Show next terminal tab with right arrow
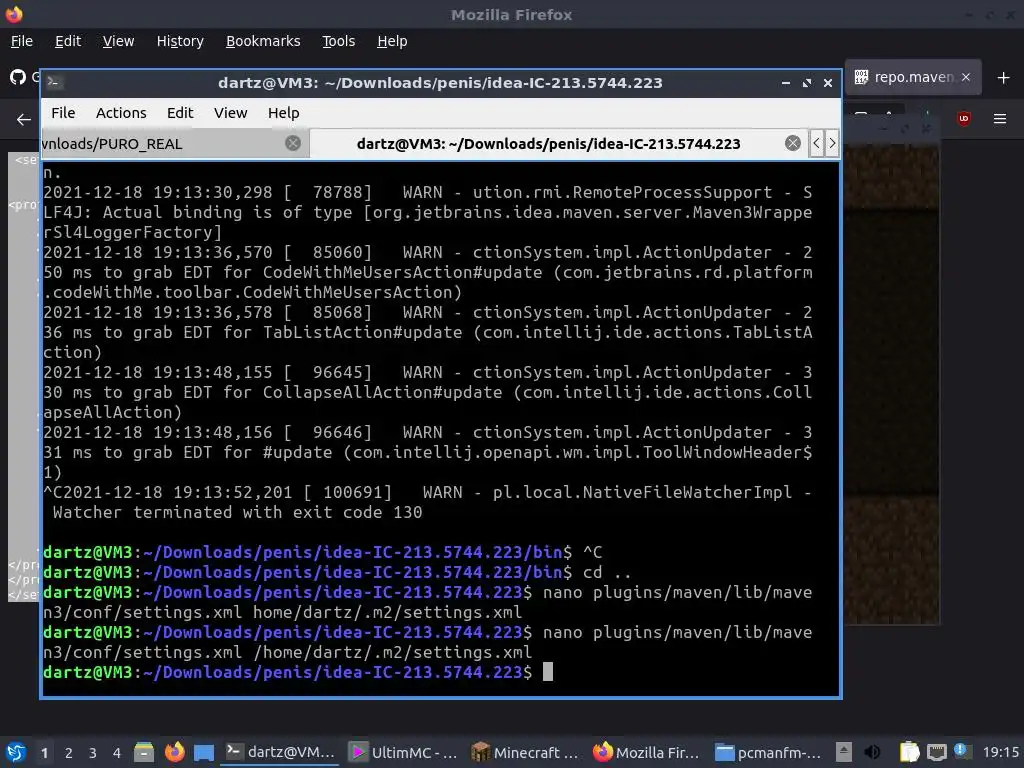1024x768 pixels. (832, 143)
